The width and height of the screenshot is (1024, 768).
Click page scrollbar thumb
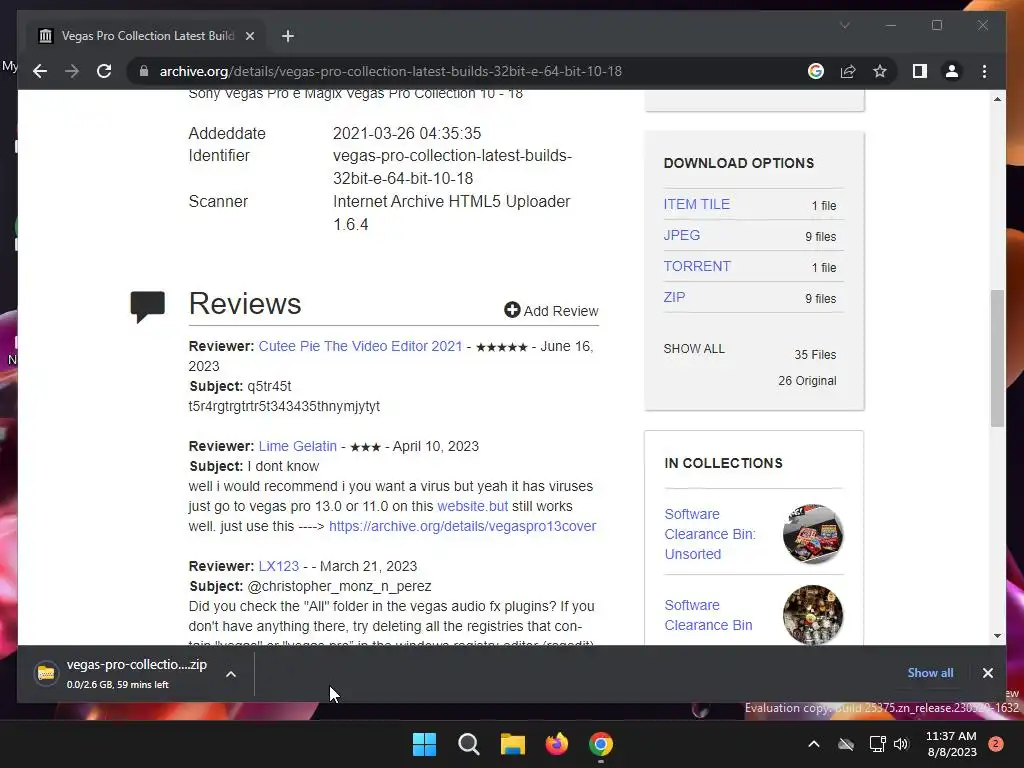click(x=997, y=358)
